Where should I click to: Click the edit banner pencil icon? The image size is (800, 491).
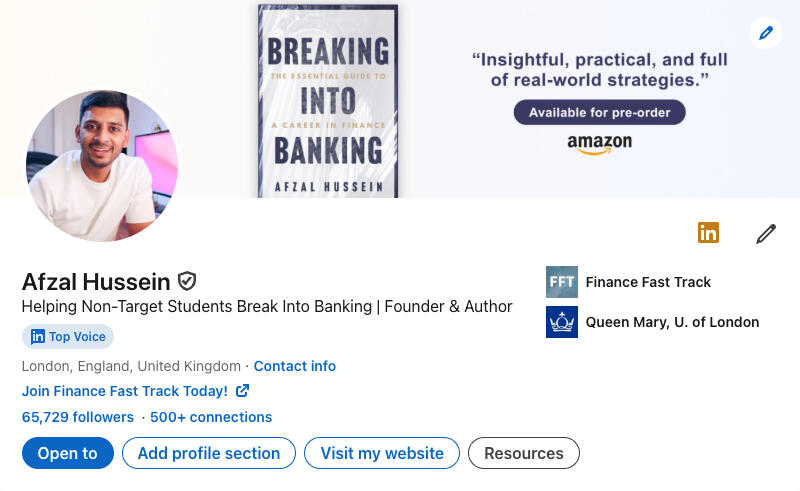tap(766, 33)
